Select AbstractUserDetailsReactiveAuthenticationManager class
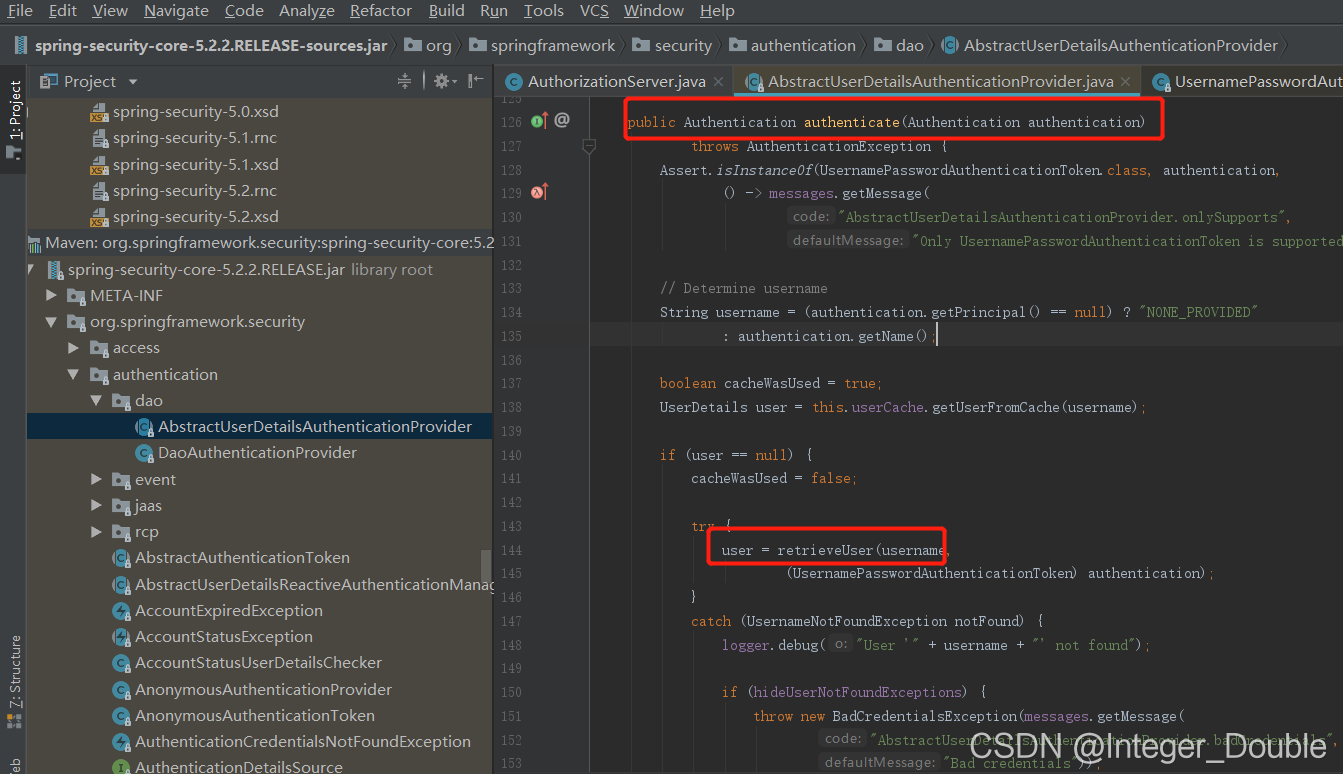Image resolution: width=1343 pixels, height=774 pixels. pos(305,585)
